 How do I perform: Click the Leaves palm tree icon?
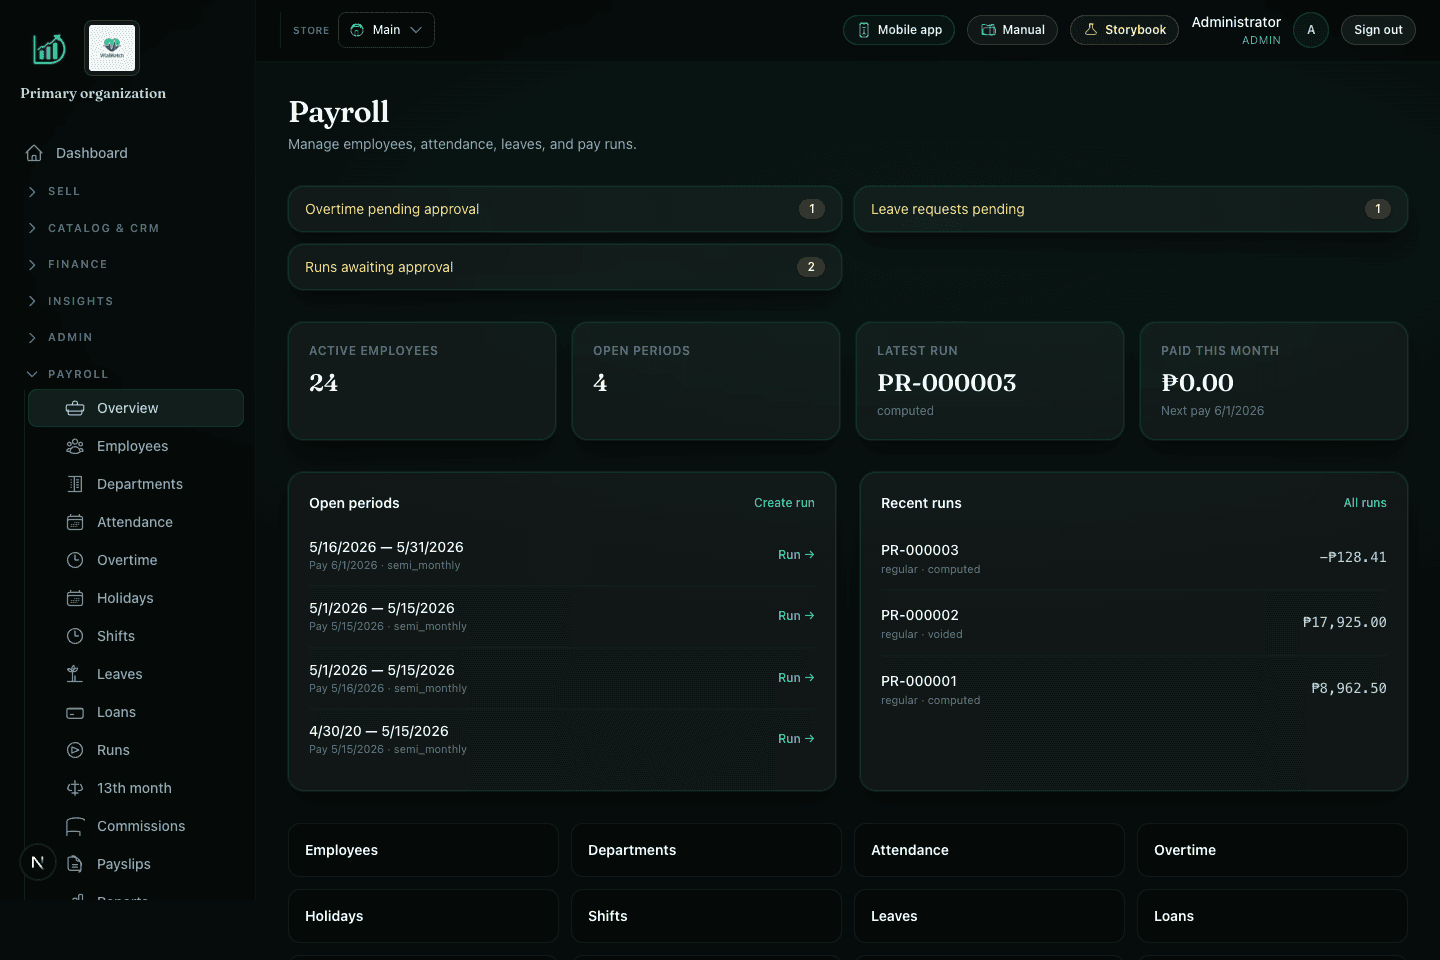point(75,674)
